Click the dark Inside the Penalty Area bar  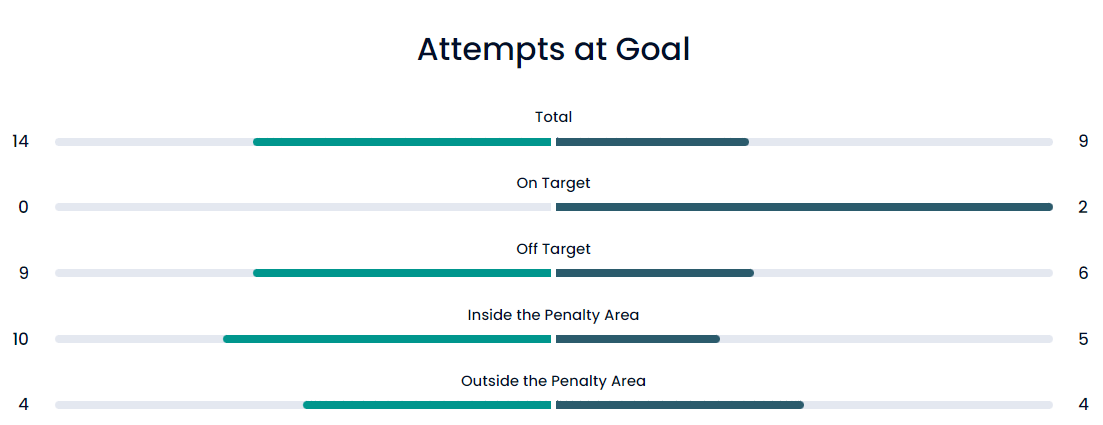[x=638, y=339]
